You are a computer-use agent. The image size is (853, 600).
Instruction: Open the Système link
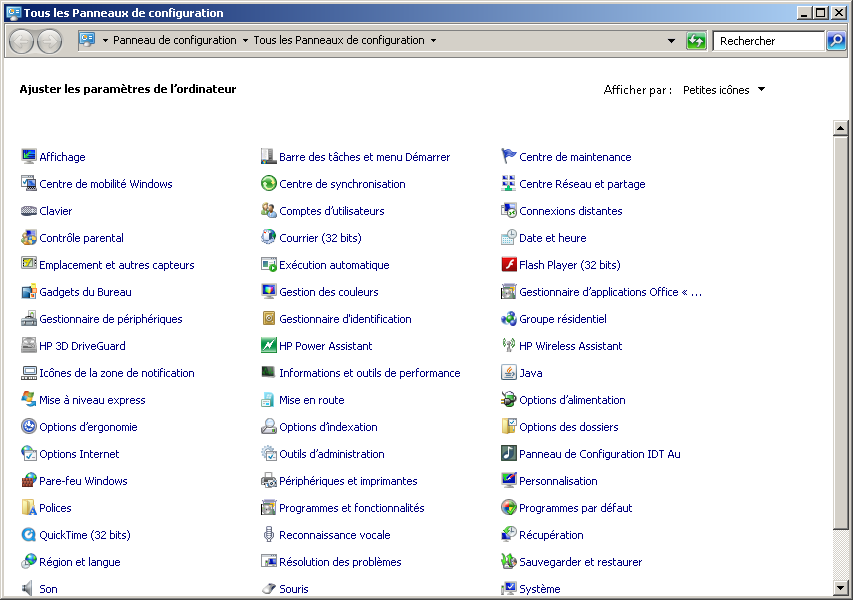[x=540, y=589]
